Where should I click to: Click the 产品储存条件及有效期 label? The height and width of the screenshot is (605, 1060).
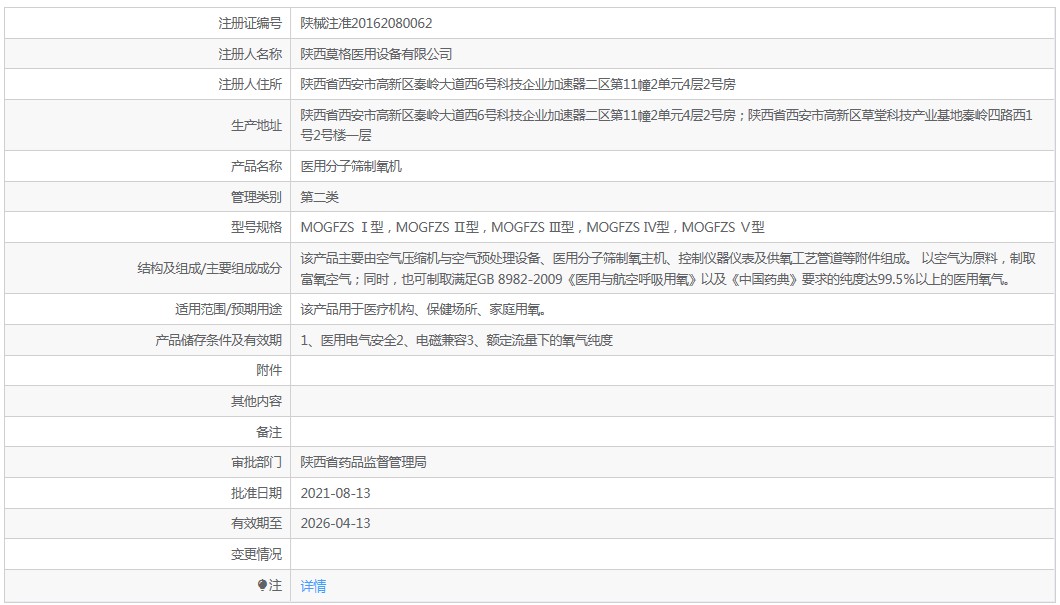point(218,340)
